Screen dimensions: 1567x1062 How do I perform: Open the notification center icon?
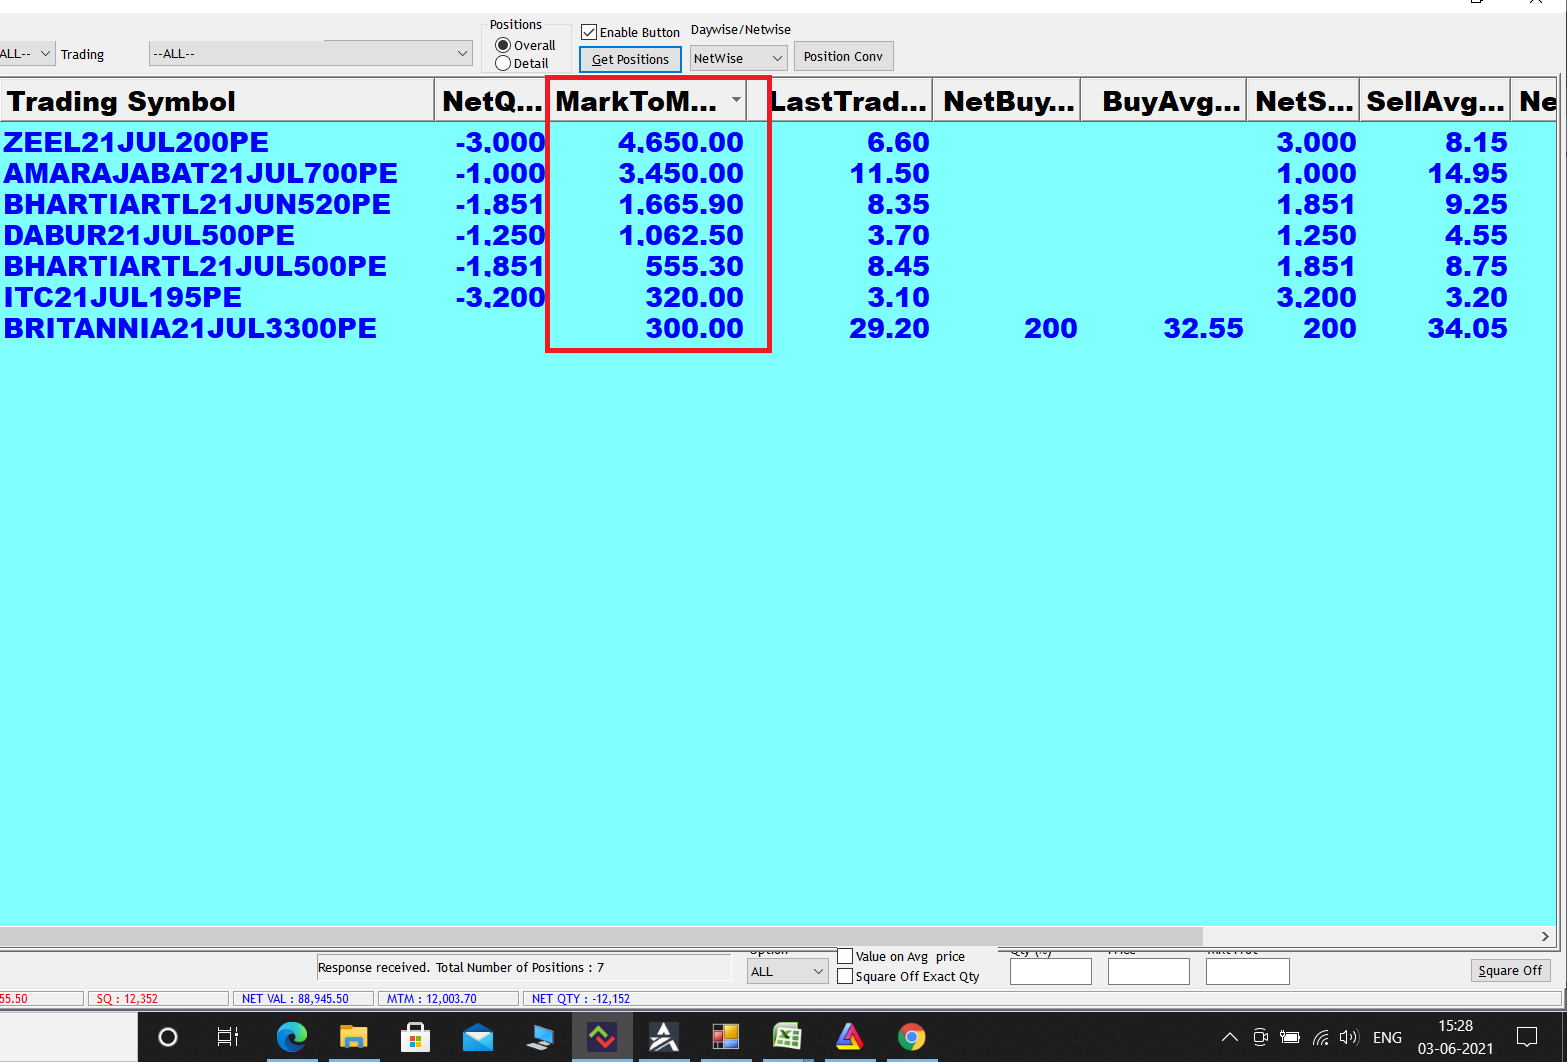click(x=1527, y=1037)
